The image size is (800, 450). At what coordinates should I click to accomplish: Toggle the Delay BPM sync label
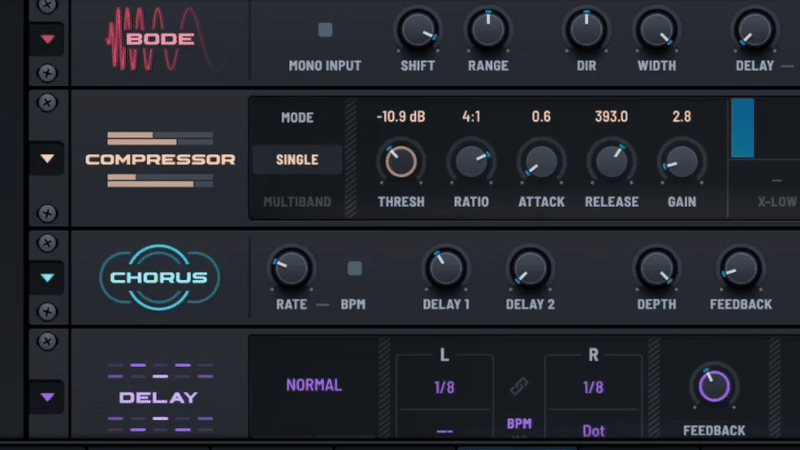point(519,423)
